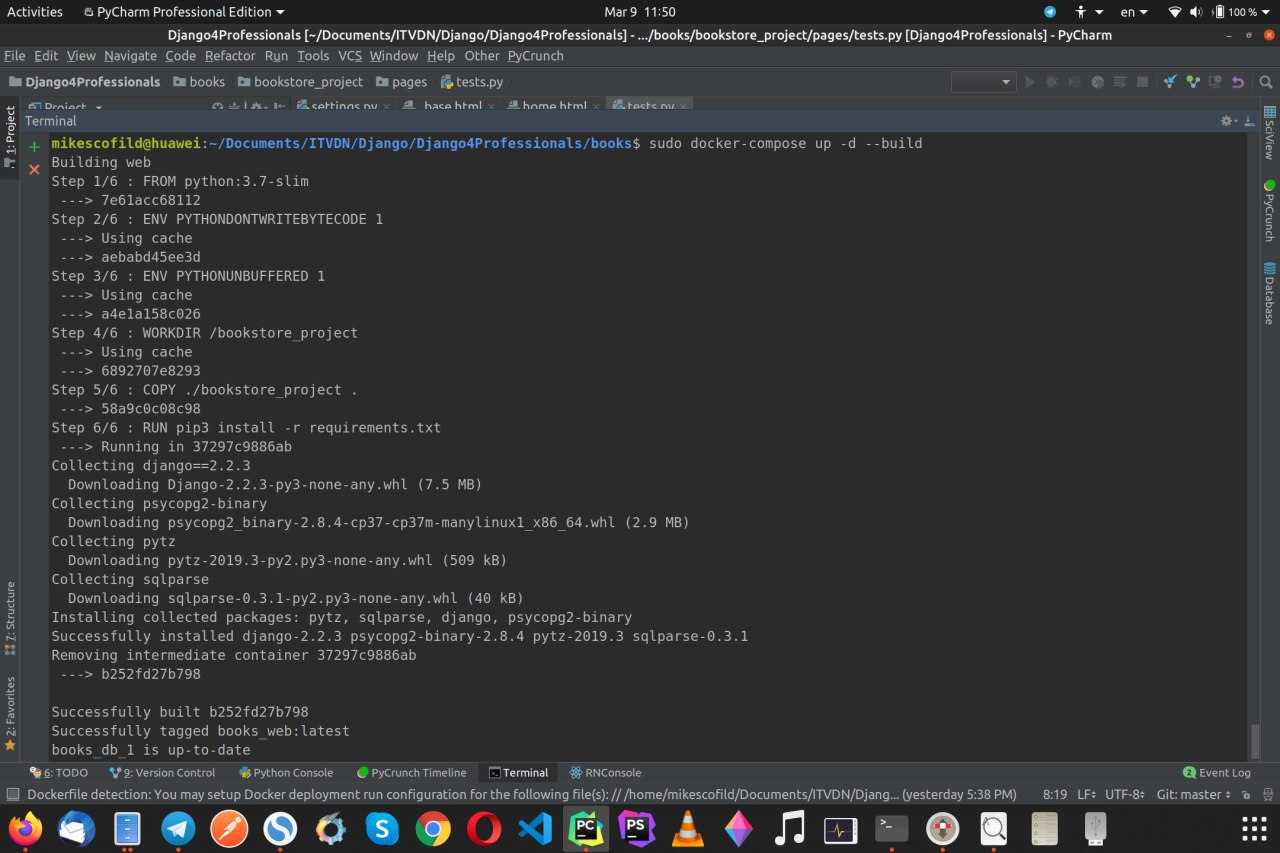The height and width of the screenshot is (853, 1280).
Task: Toggle the 1: Project side panel
Action: click(x=10, y=135)
